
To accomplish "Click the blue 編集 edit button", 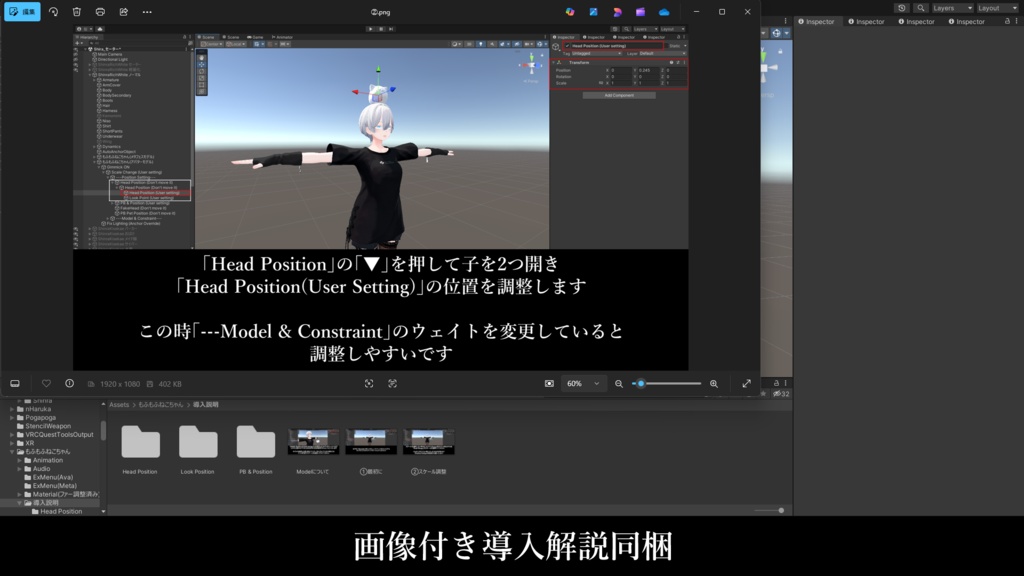I will [22, 12].
